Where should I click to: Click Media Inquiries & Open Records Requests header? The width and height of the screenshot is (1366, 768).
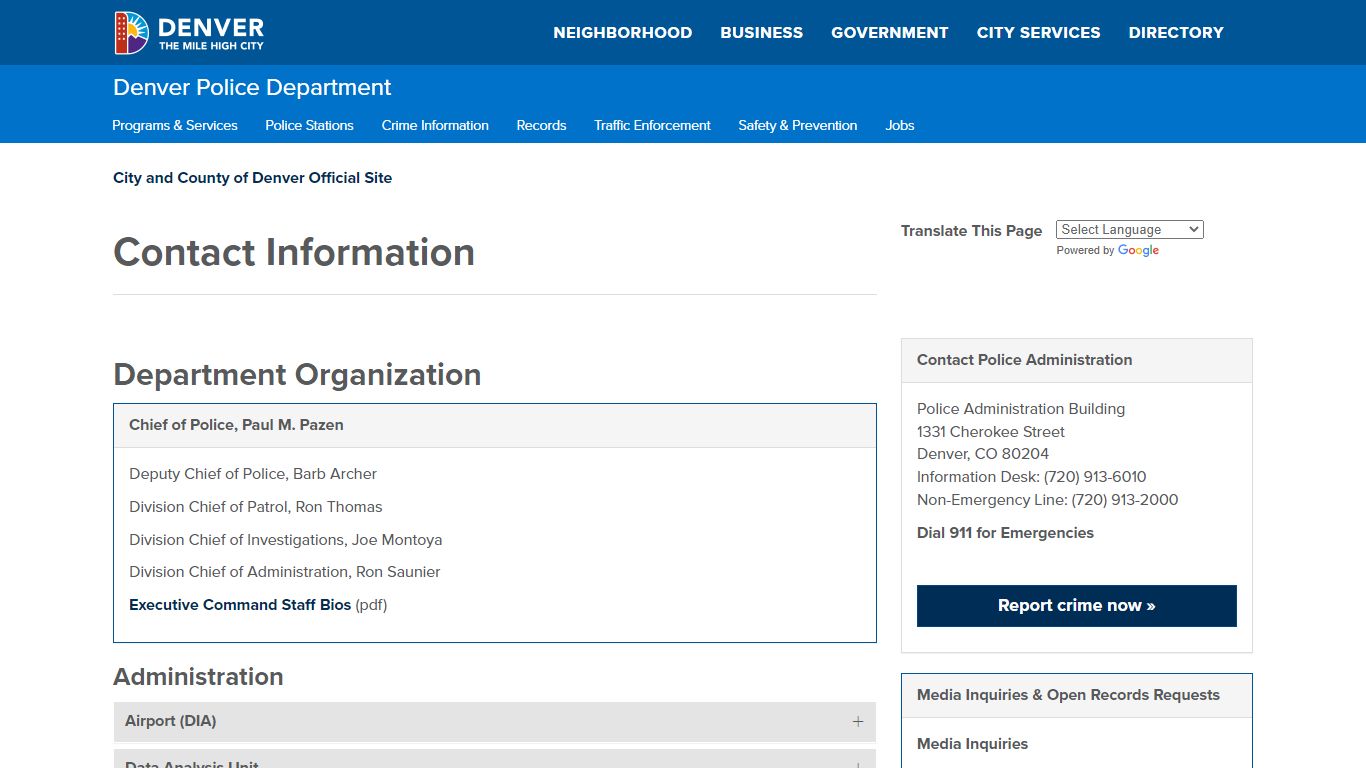(x=1076, y=695)
